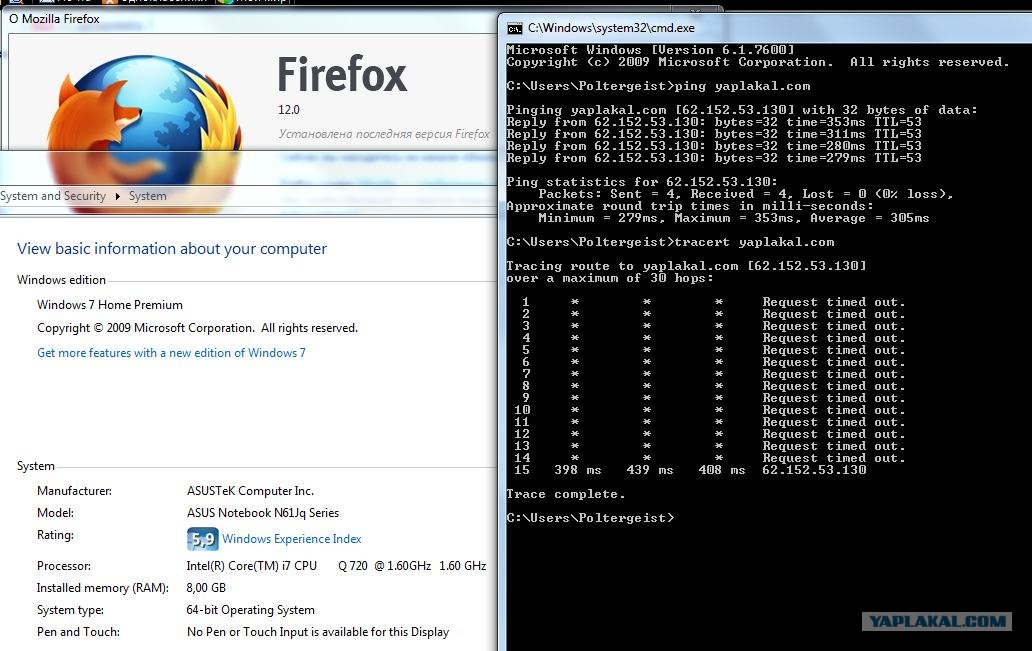
Task: Click the 'Approximate round trip times in milli-seconds:' line
Action: tap(690, 206)
